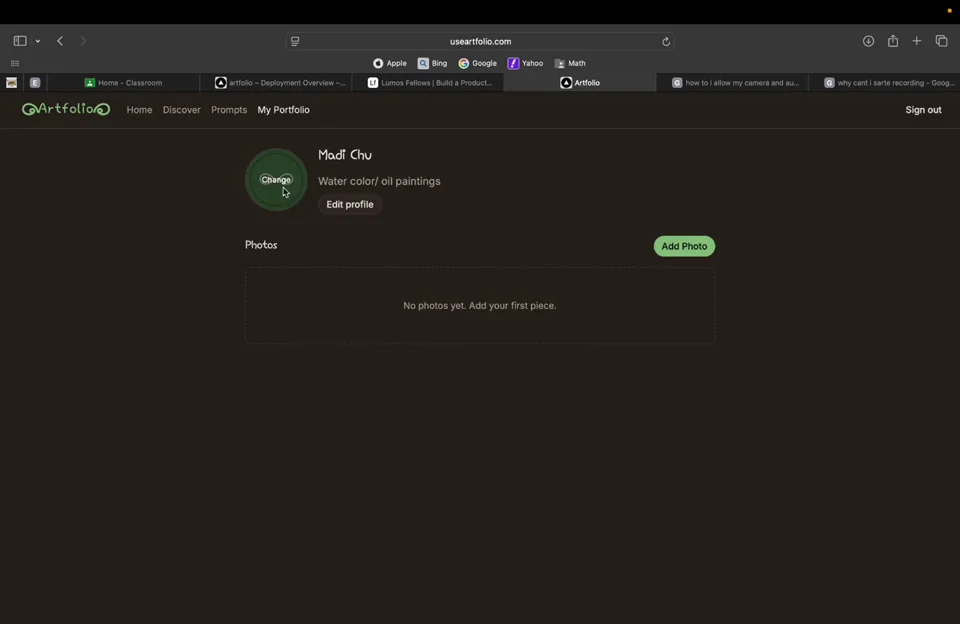This screenshot has height=624, width=960.
Task: Open the Discover nav link
Action: (x=181, y=110)
